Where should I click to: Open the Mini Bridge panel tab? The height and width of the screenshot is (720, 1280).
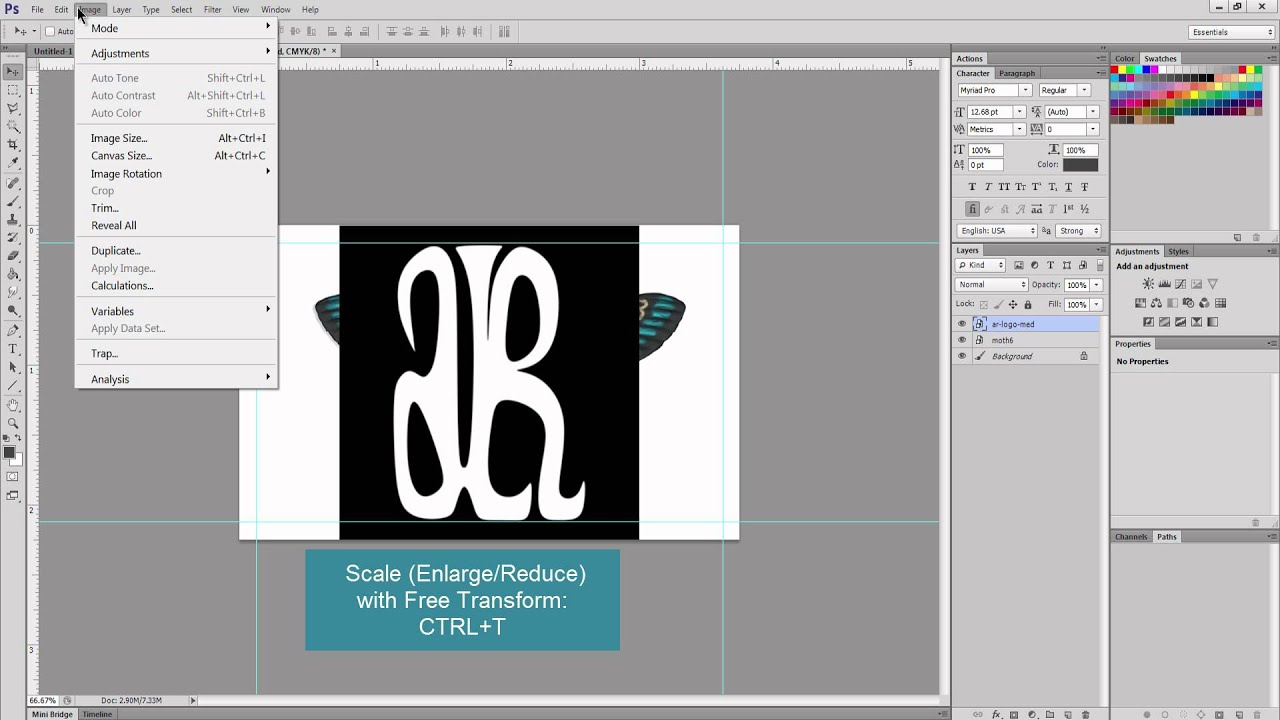52,714
